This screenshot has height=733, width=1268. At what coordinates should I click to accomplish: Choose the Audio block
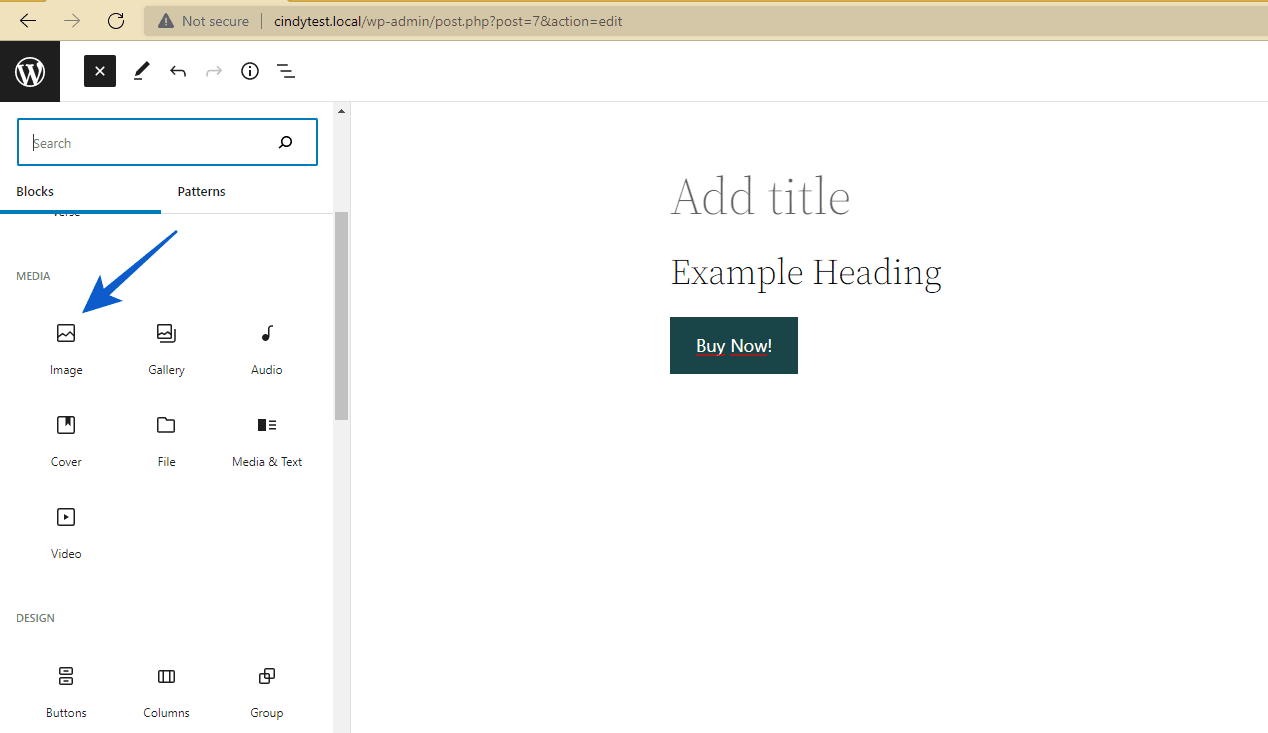pos(266,333)
